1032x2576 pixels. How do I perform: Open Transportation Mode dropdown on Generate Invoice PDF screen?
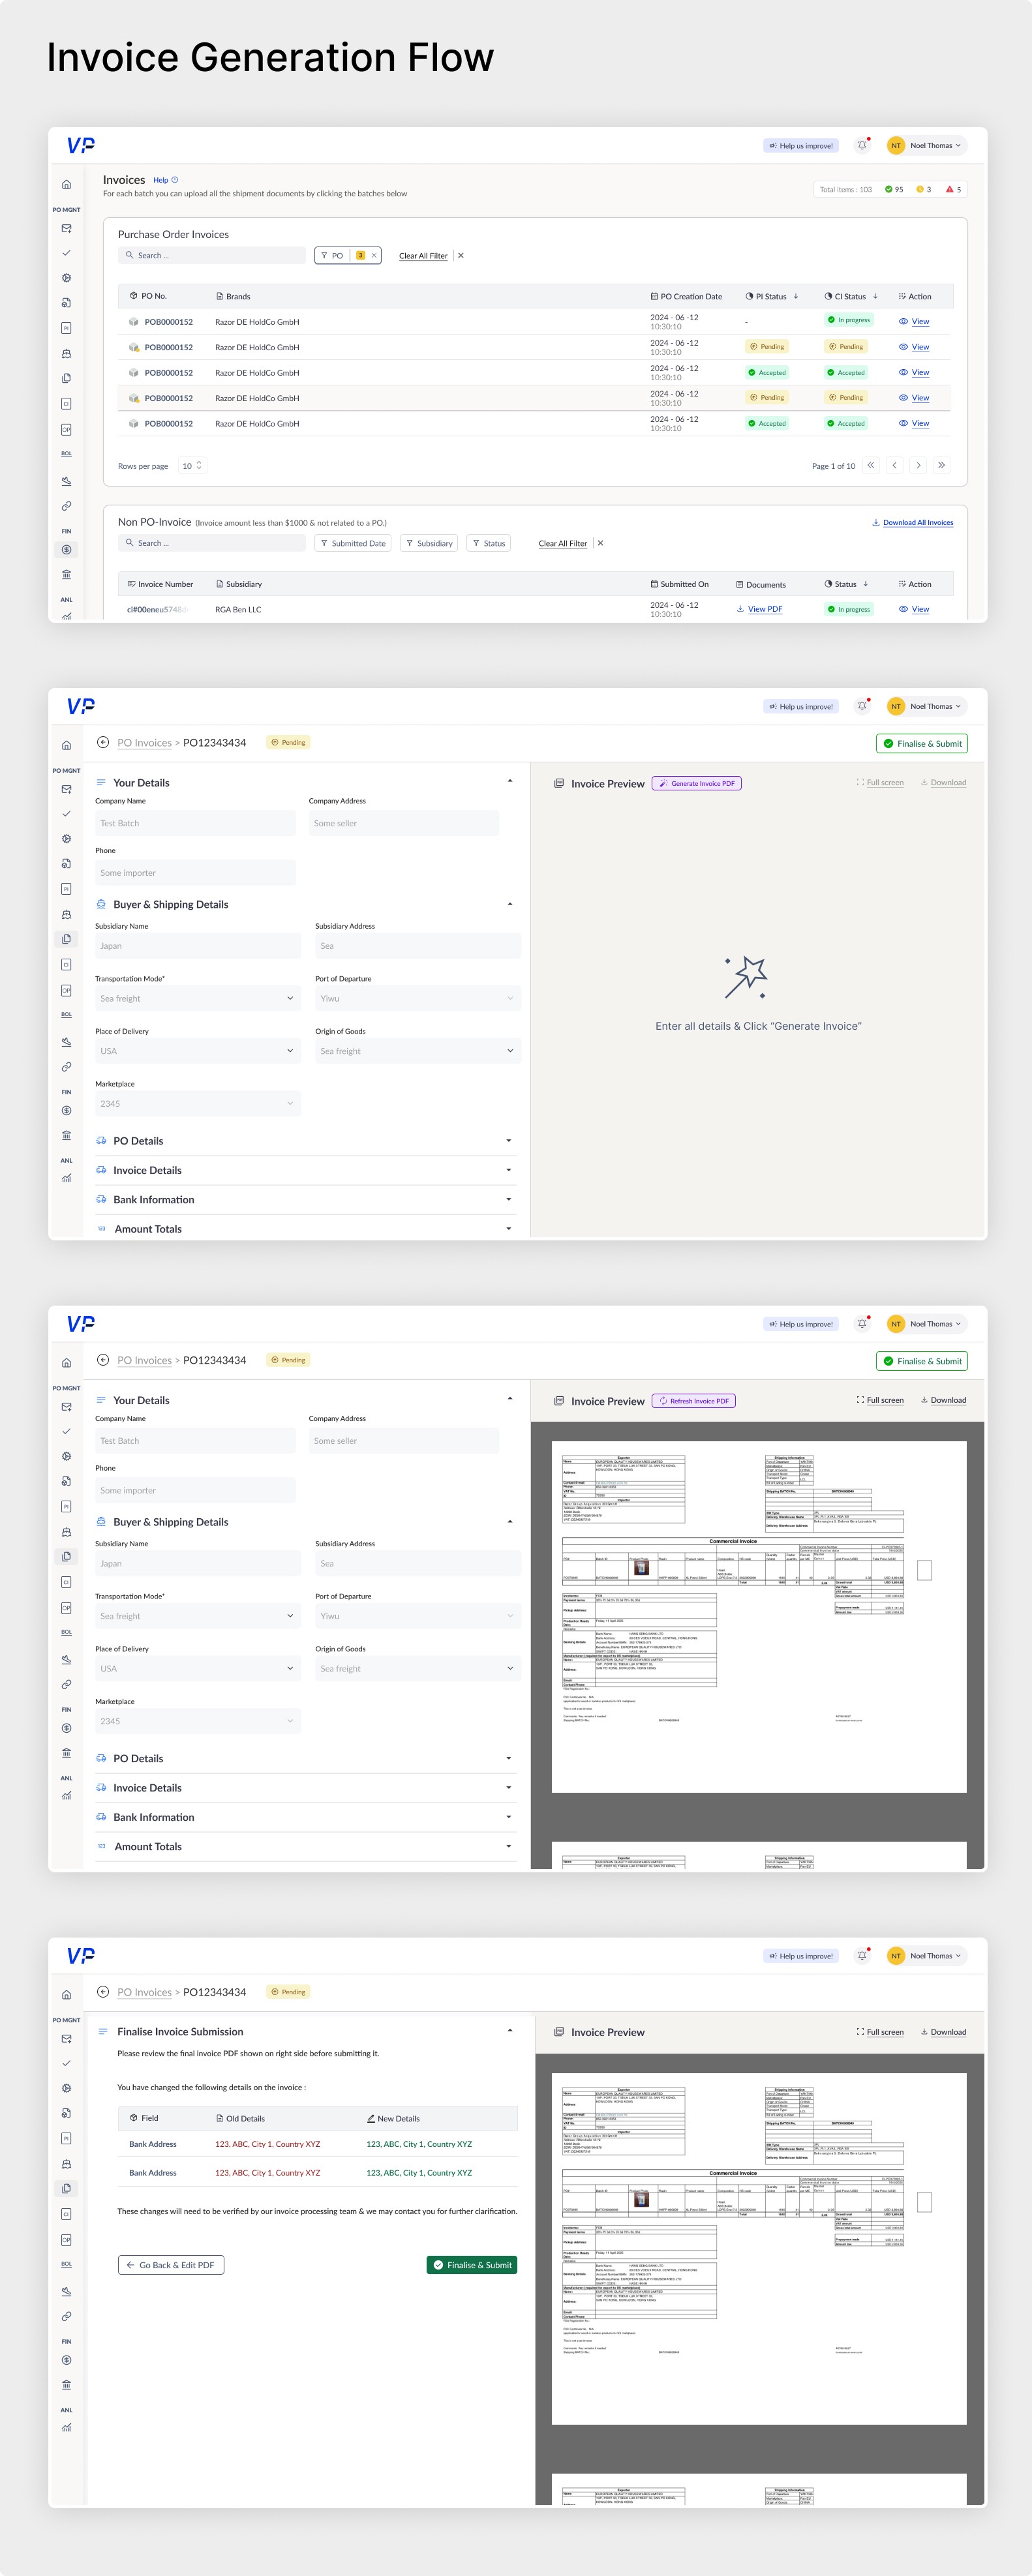(x=198, y=998)
